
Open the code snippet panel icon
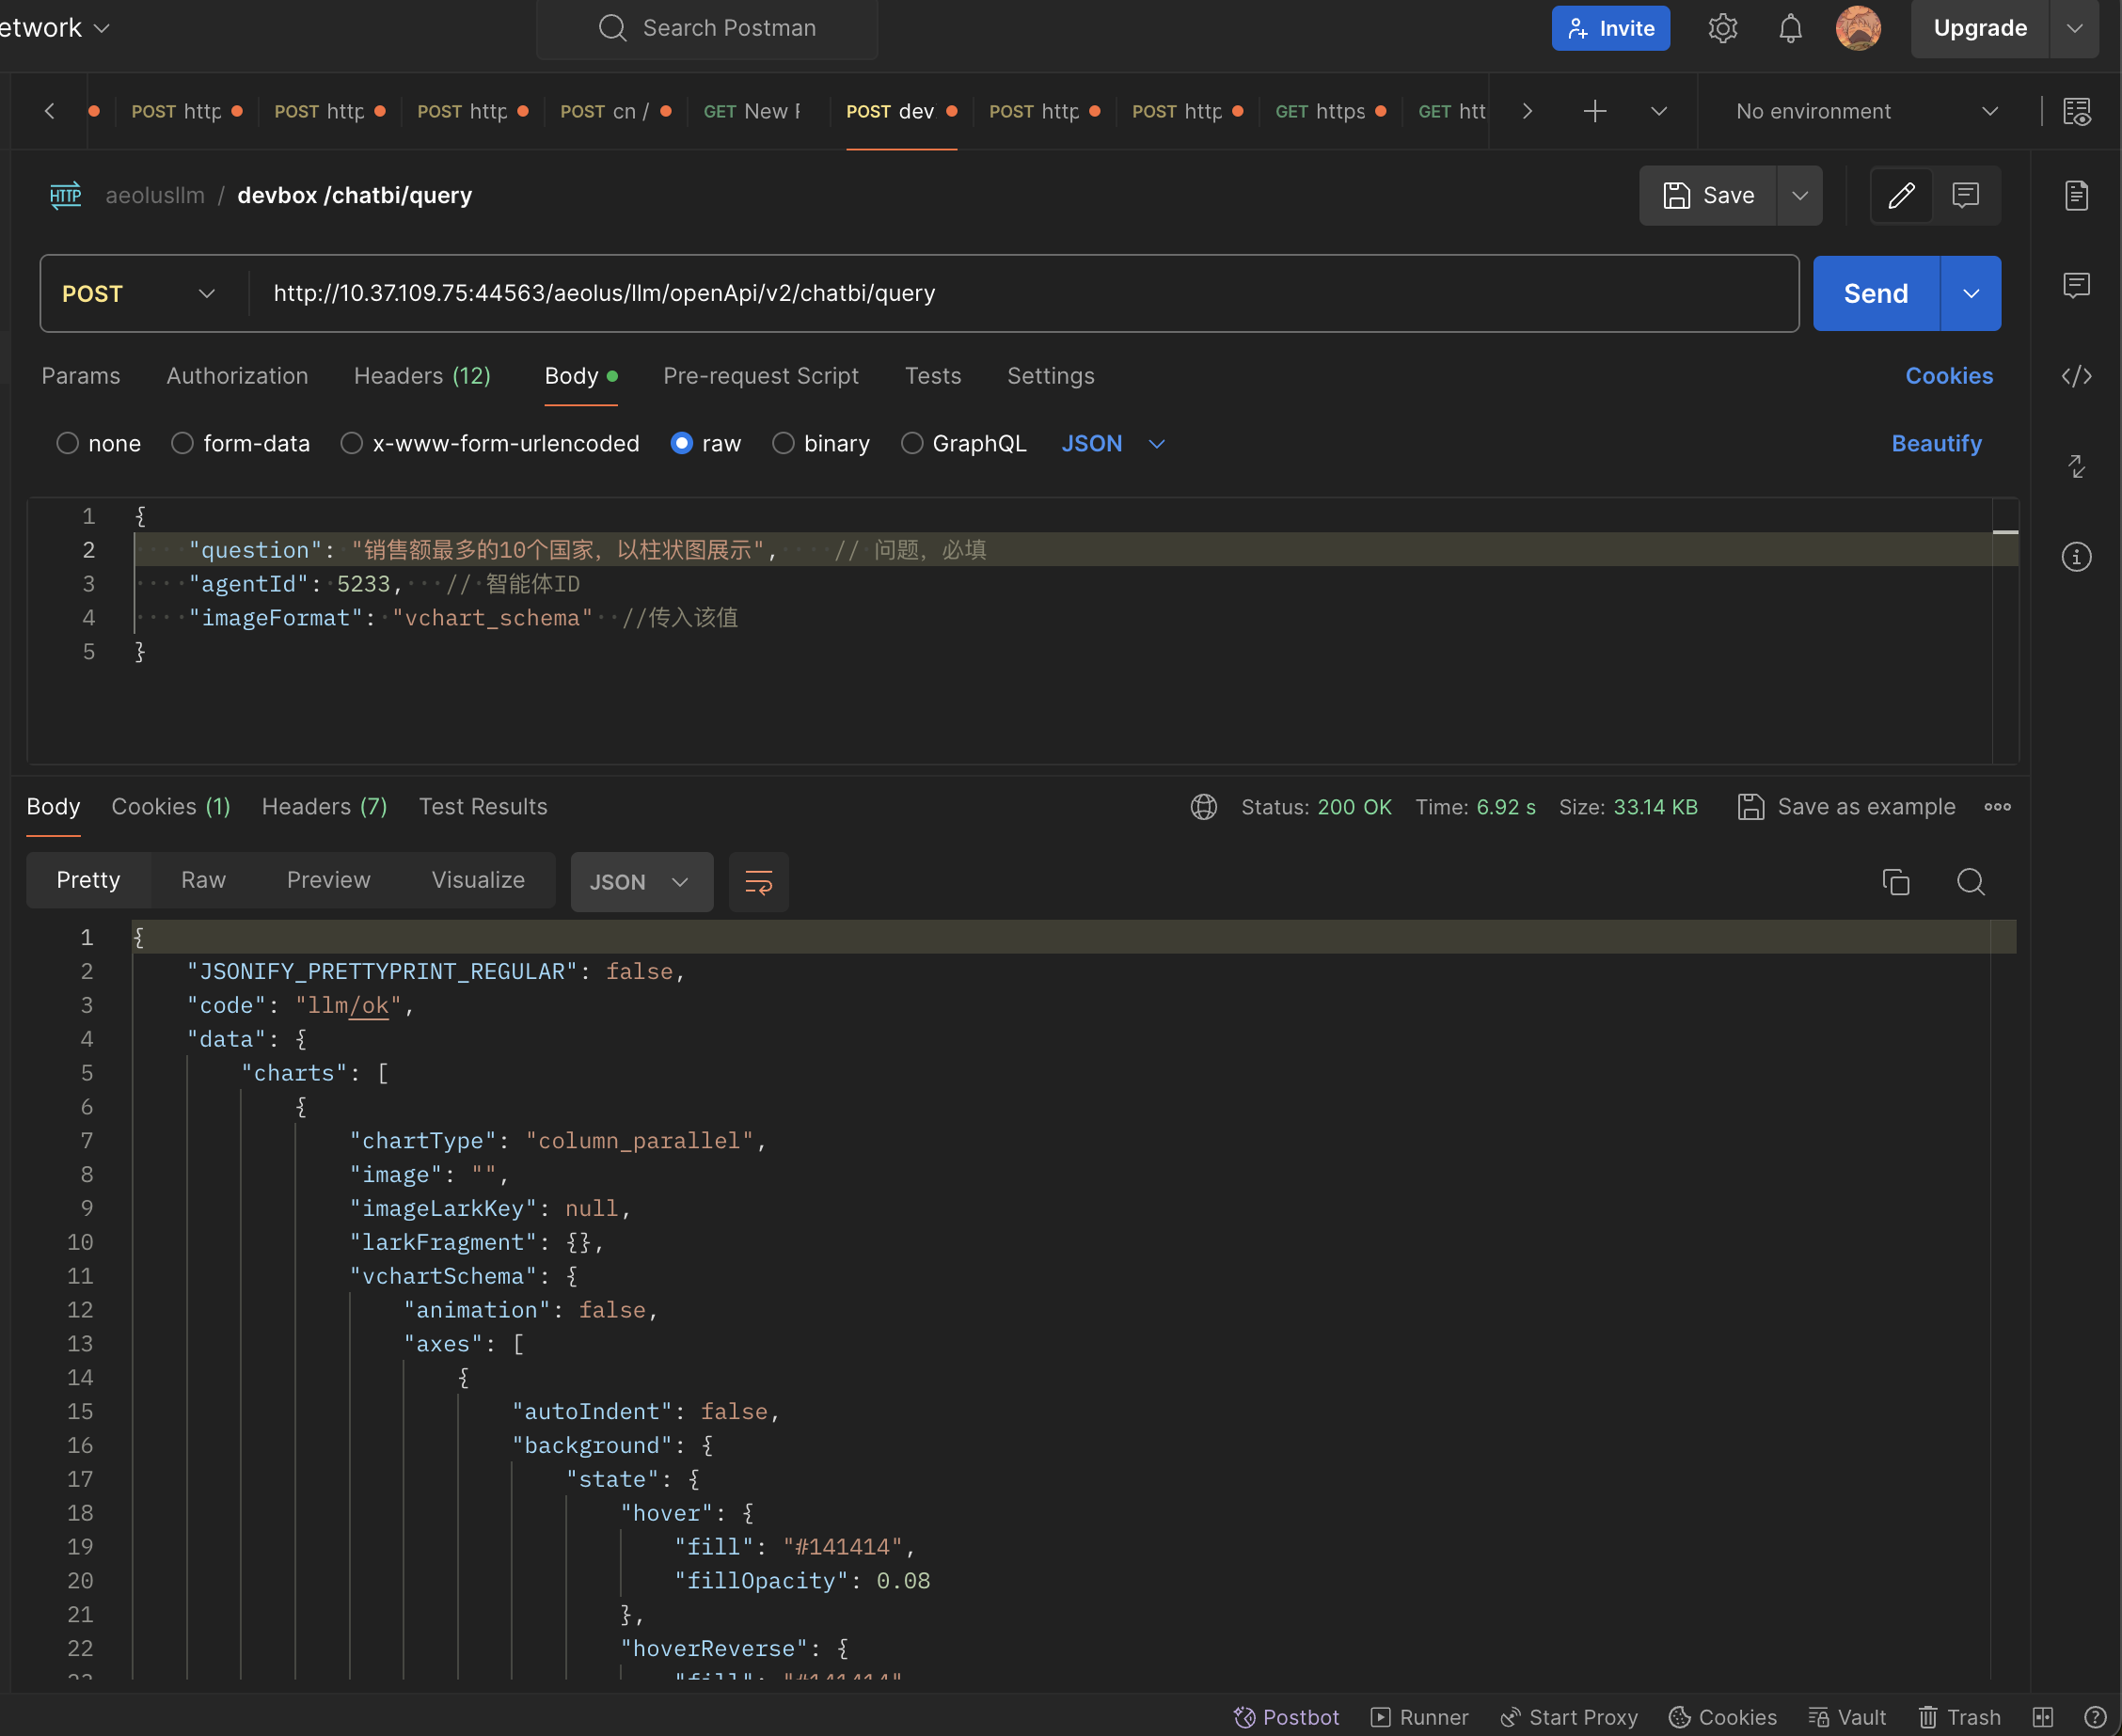coord(2076,376)
